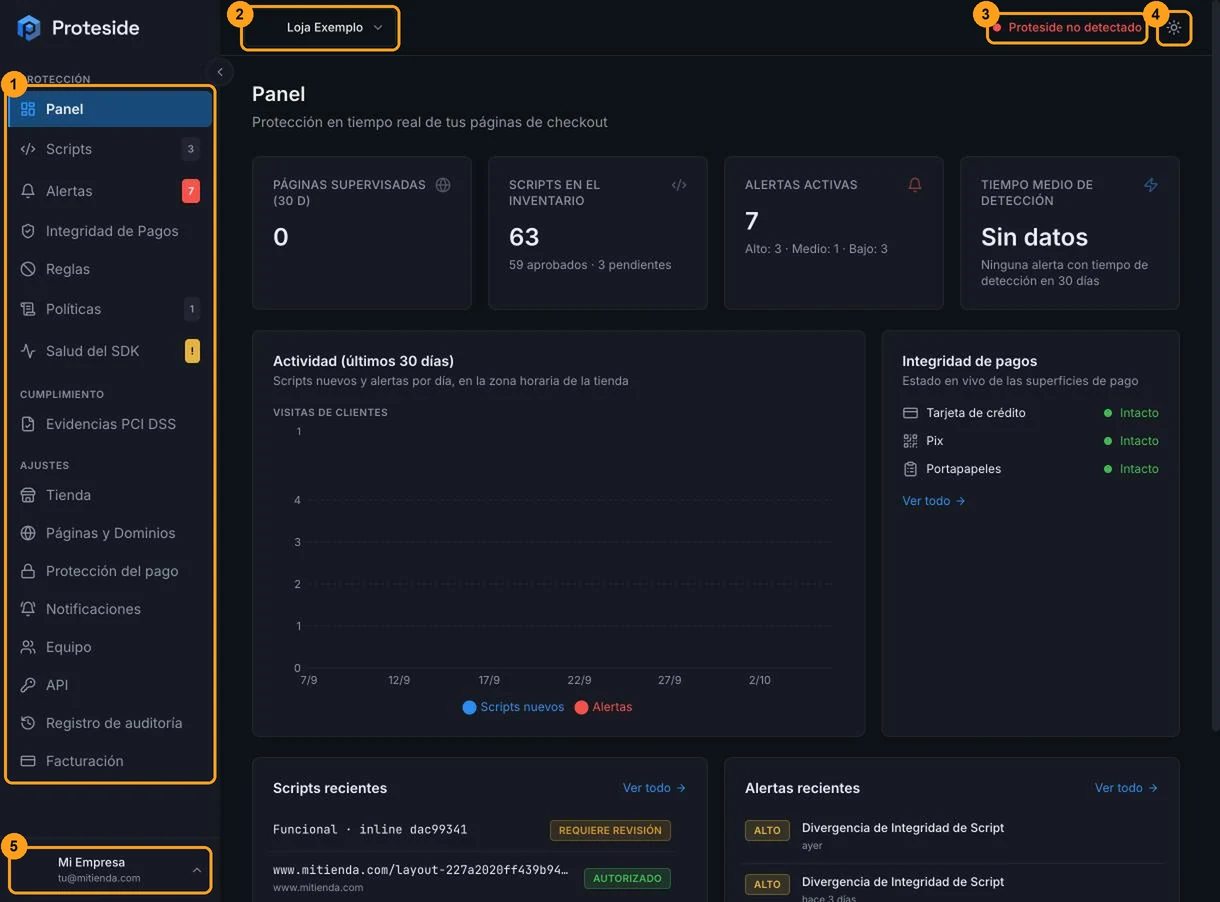Image resolution: width=1220 pixels, height=902 pixels.
Task: Open Panel in the sidebar
Action: (x=110, y=109)
